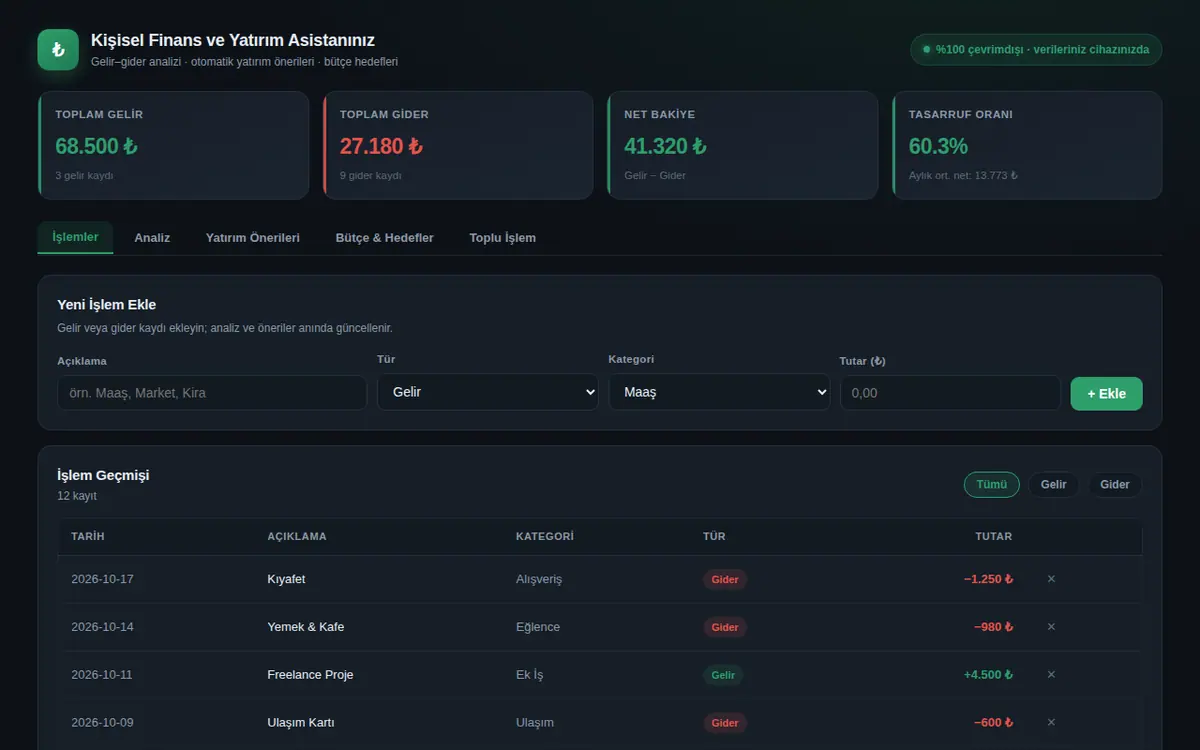Image resolution: width=1200 pixels, height=750 pixels.
Task: Click the KATEGORİ column header
Action: 545,537
